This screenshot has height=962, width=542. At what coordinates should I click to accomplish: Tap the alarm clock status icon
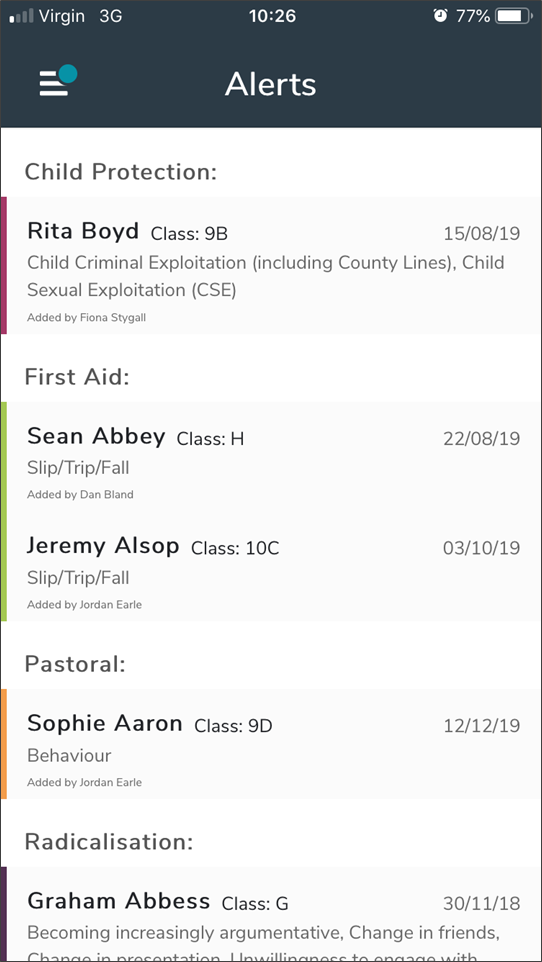click(440, 16)
